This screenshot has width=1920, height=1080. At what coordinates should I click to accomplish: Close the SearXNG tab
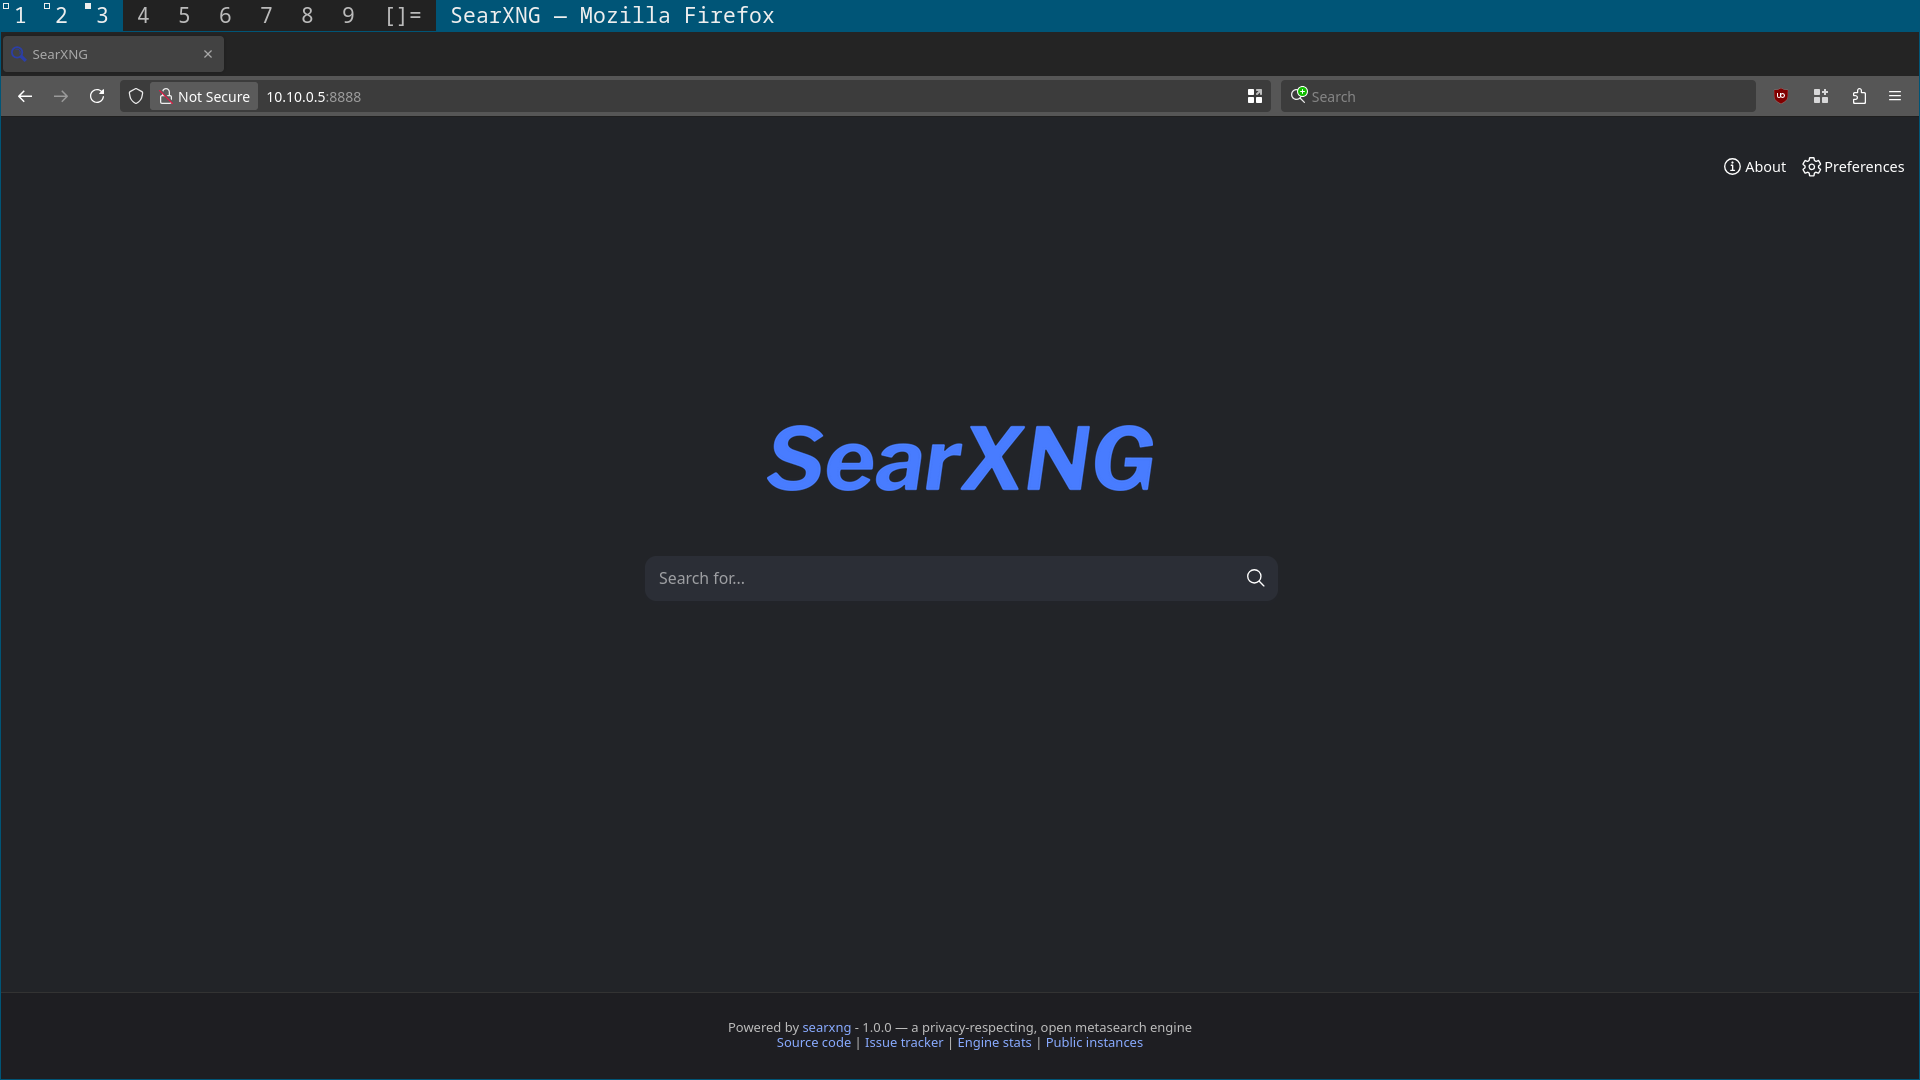pyautogui.click(x=208, y=54)
